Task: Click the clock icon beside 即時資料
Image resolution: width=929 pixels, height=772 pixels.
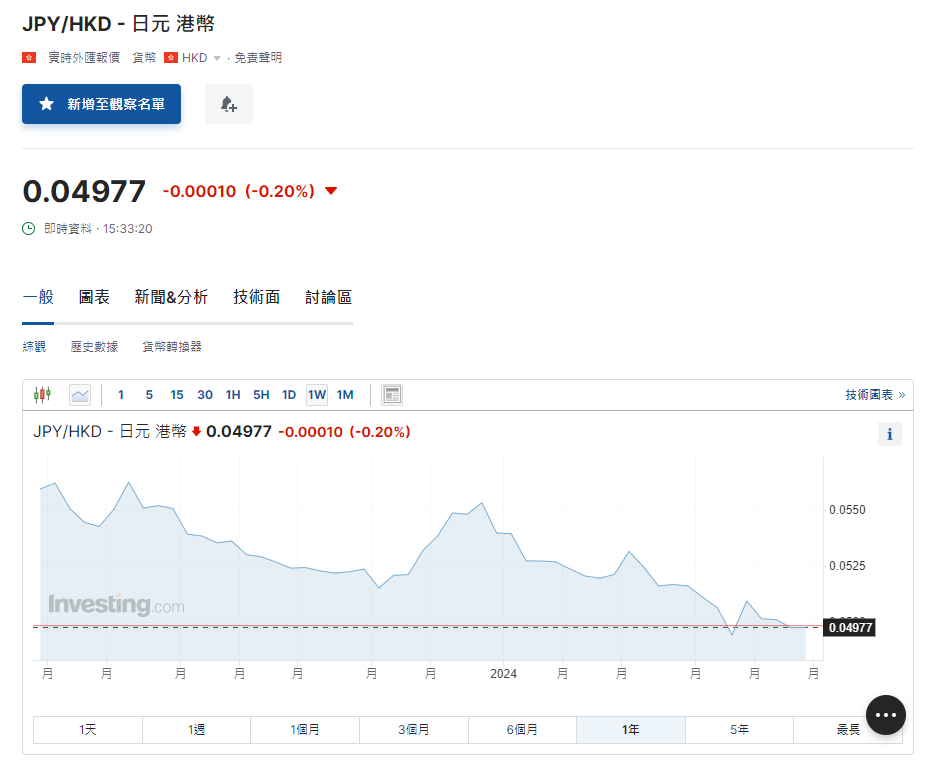Action: tap(29, 229)
